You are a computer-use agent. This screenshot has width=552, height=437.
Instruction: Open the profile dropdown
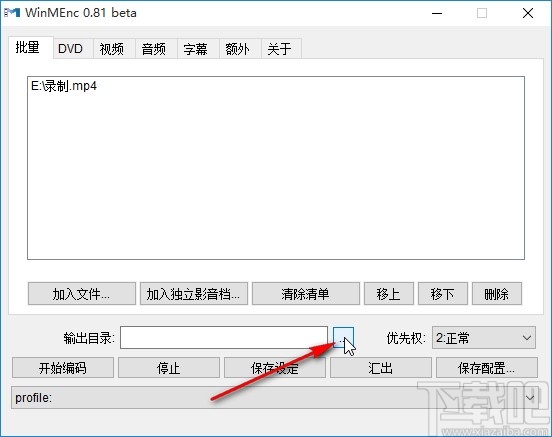pyautogui.click(x=275, y=398)
